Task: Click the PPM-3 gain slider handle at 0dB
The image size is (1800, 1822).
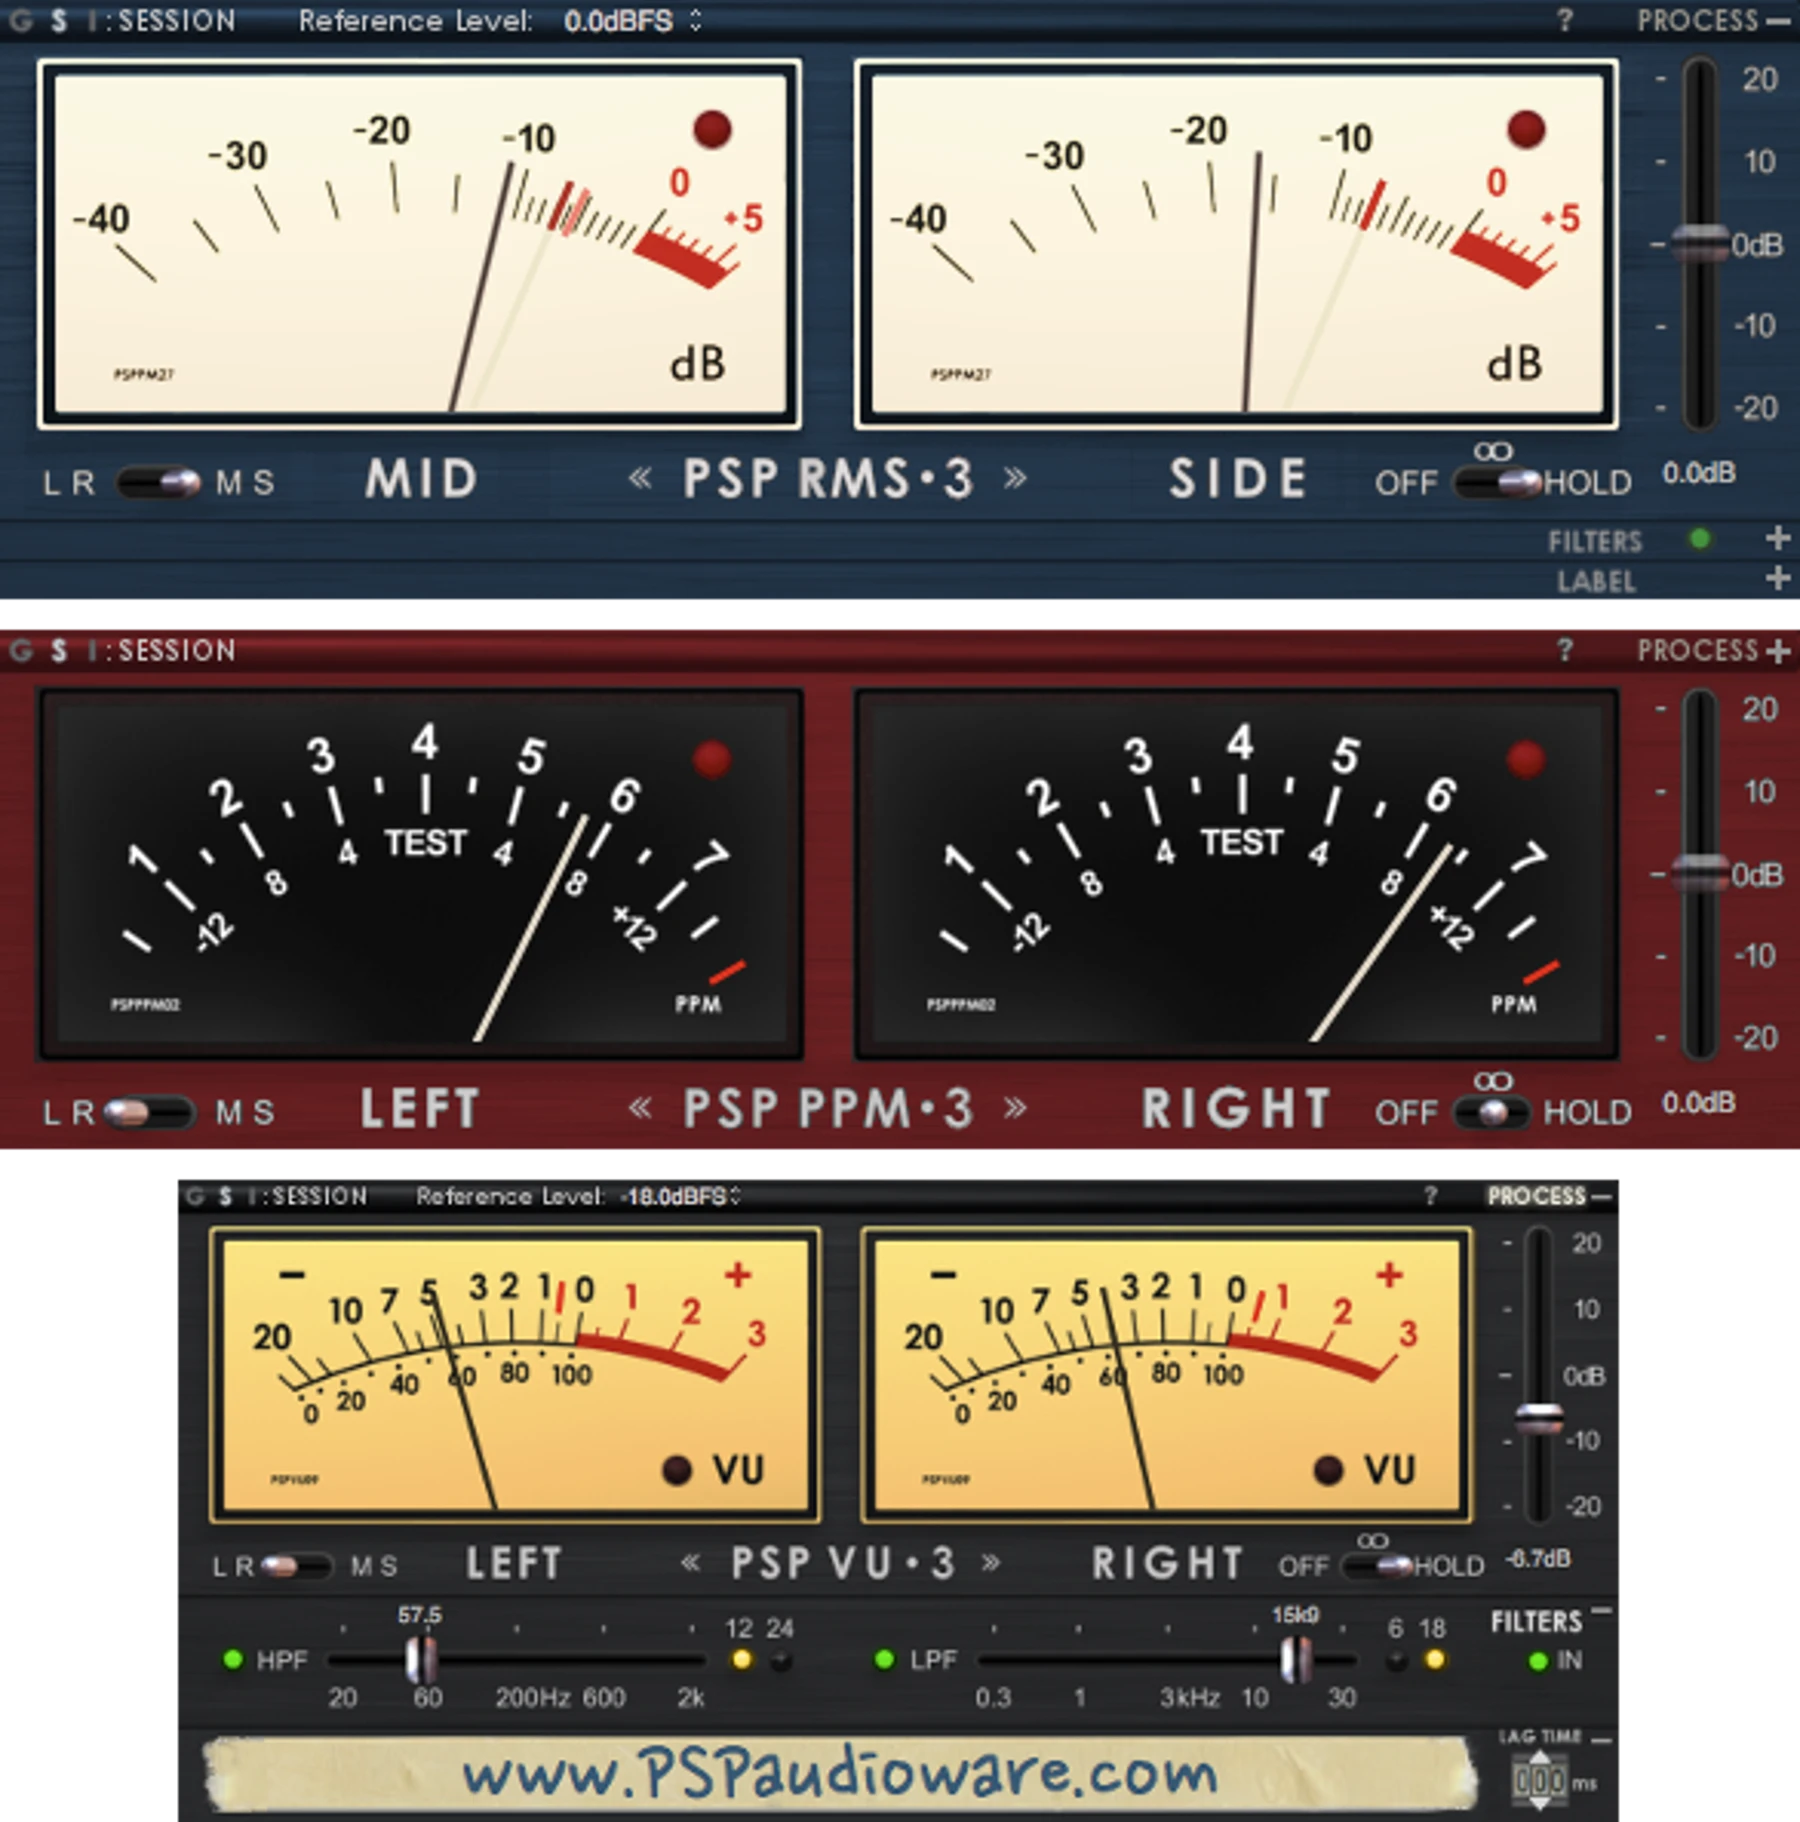Action: pyautogui.click(x=1700, y=873)
